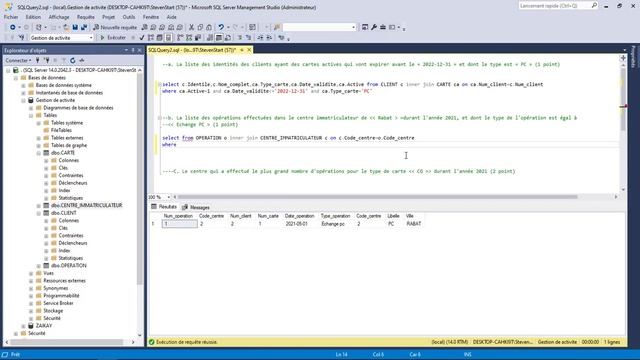Open the Requête menu
The image size is (640, 360).
tap(86, 17)
